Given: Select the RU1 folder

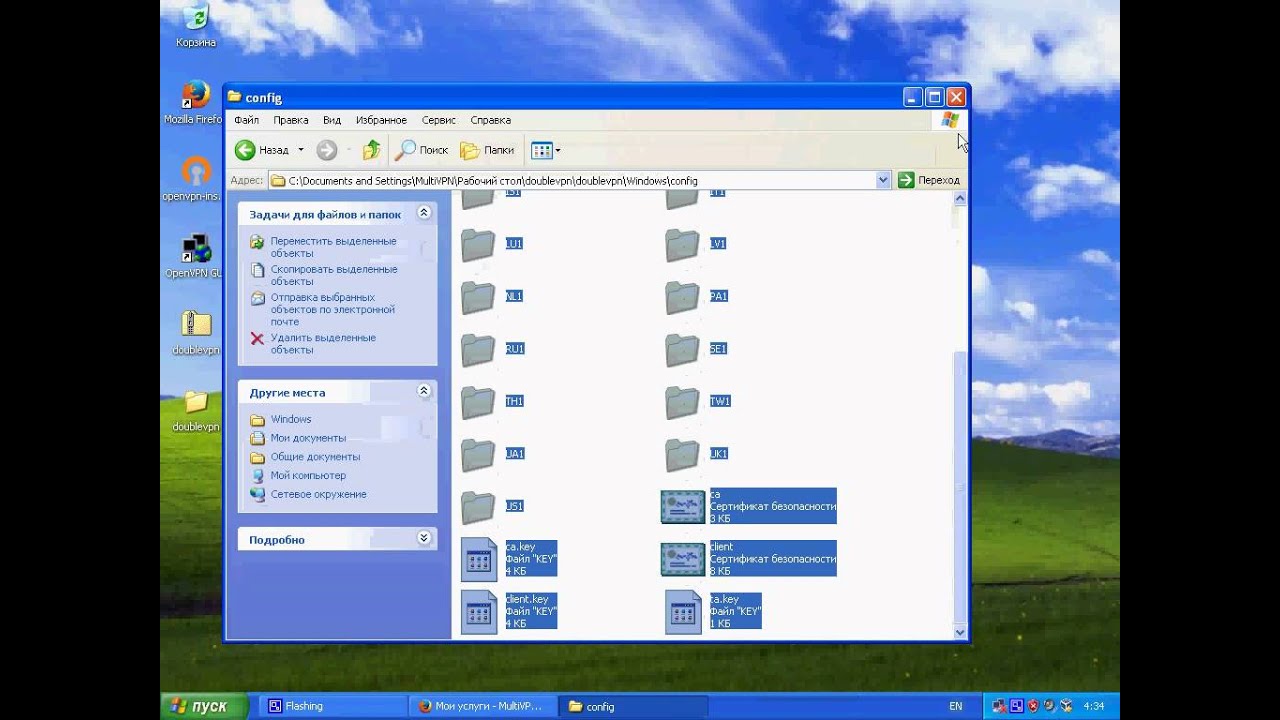Looking at the screenshot, I should (x=492, y=349).
